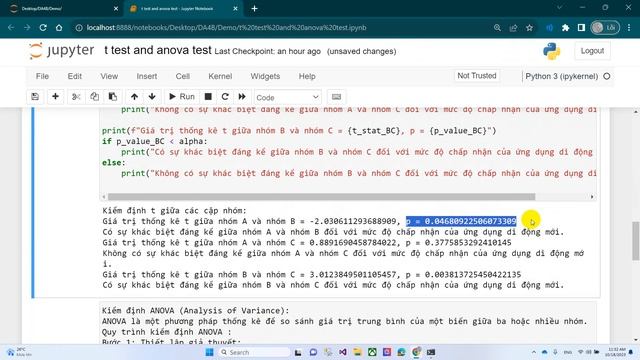Open the cell type Code dropdown
Viewport: 640px width, 360px height.
point(287,97)
